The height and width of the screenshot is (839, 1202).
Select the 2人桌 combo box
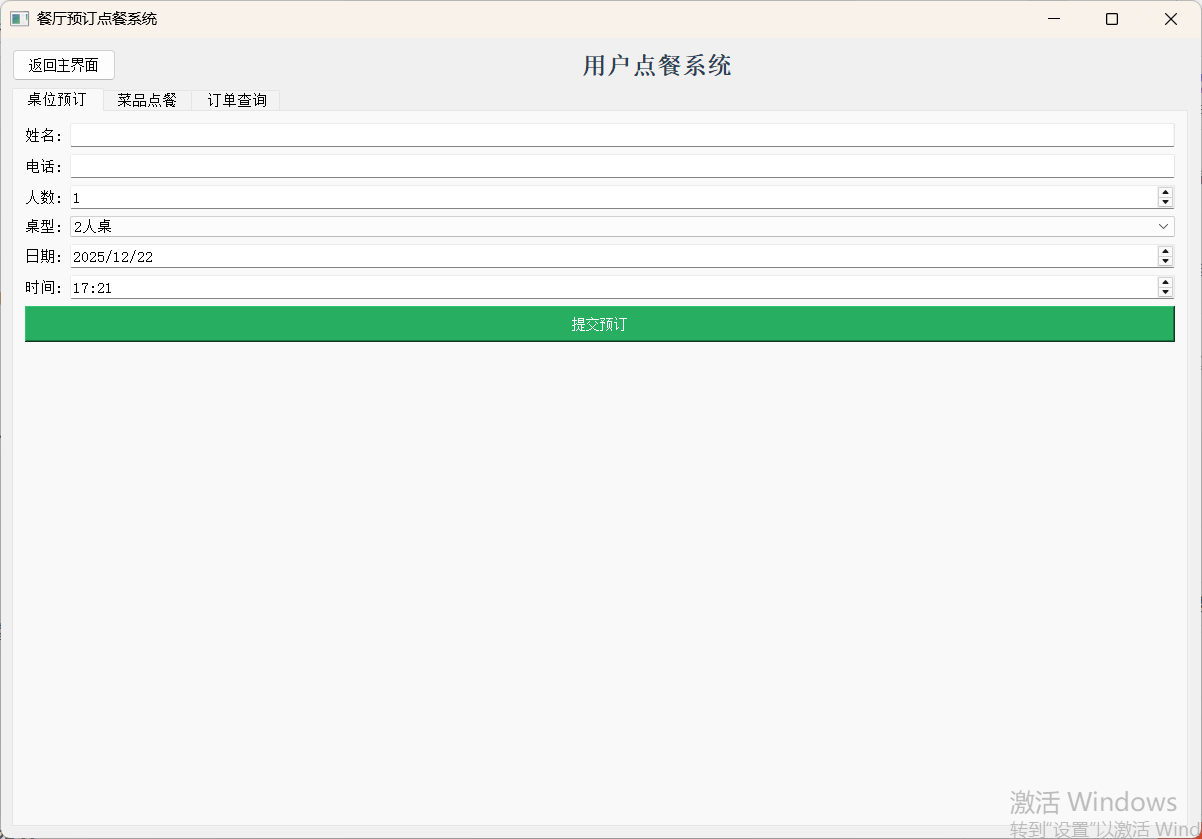(x=600, y=226)
